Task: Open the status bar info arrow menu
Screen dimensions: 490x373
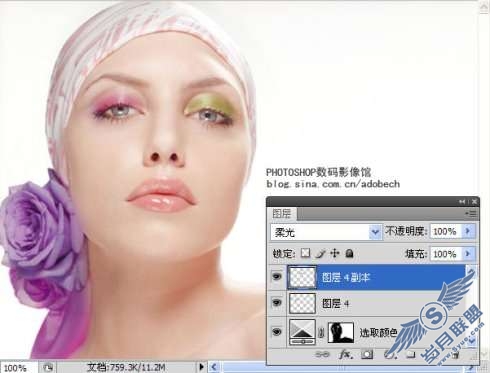Action: pyautogui.click(x=201, y=367)
